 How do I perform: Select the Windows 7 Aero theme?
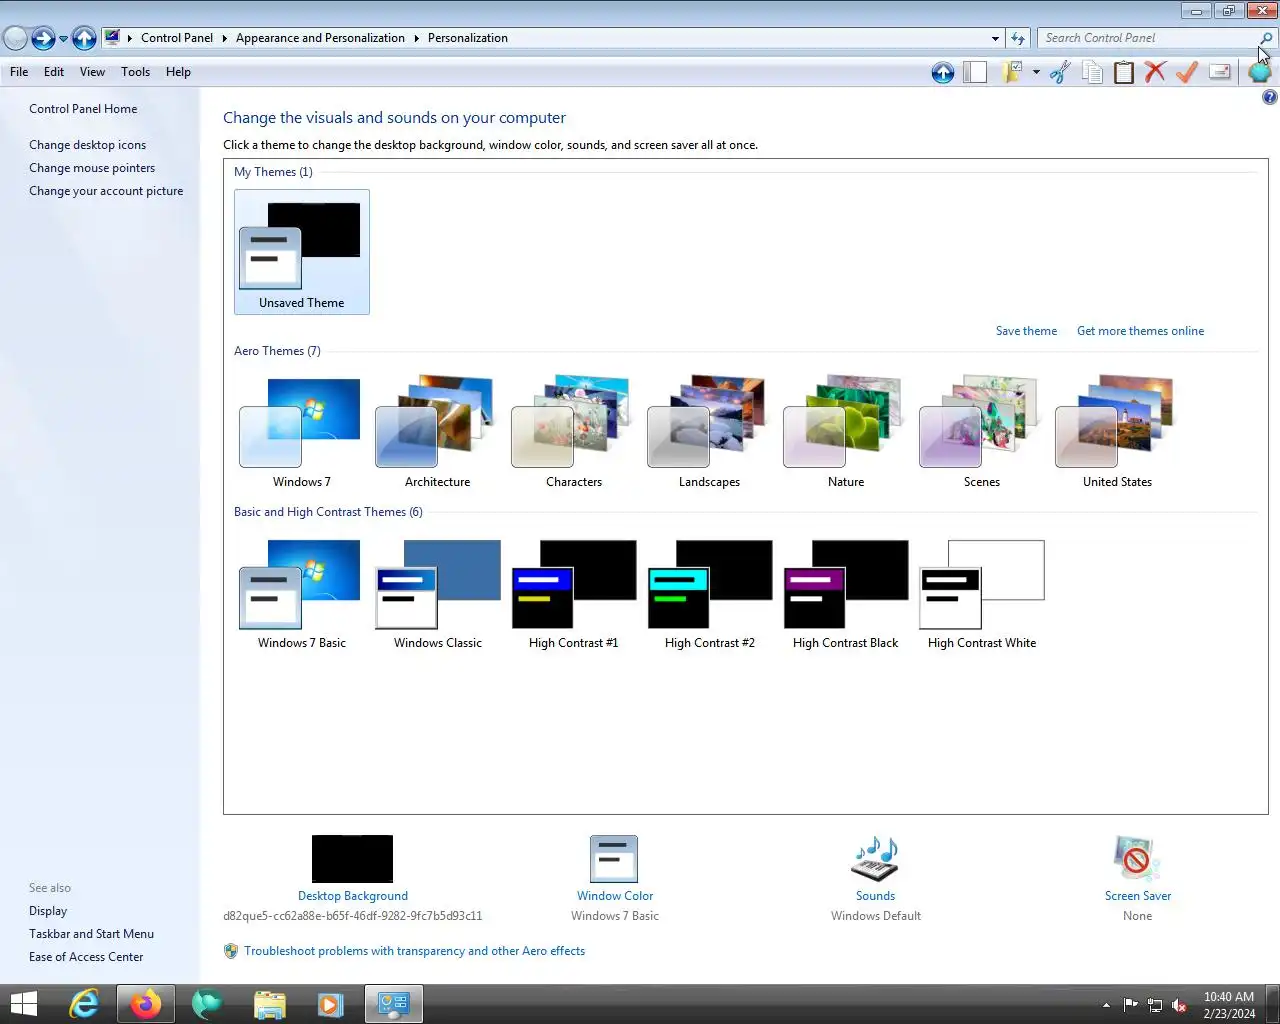point(301,432)
